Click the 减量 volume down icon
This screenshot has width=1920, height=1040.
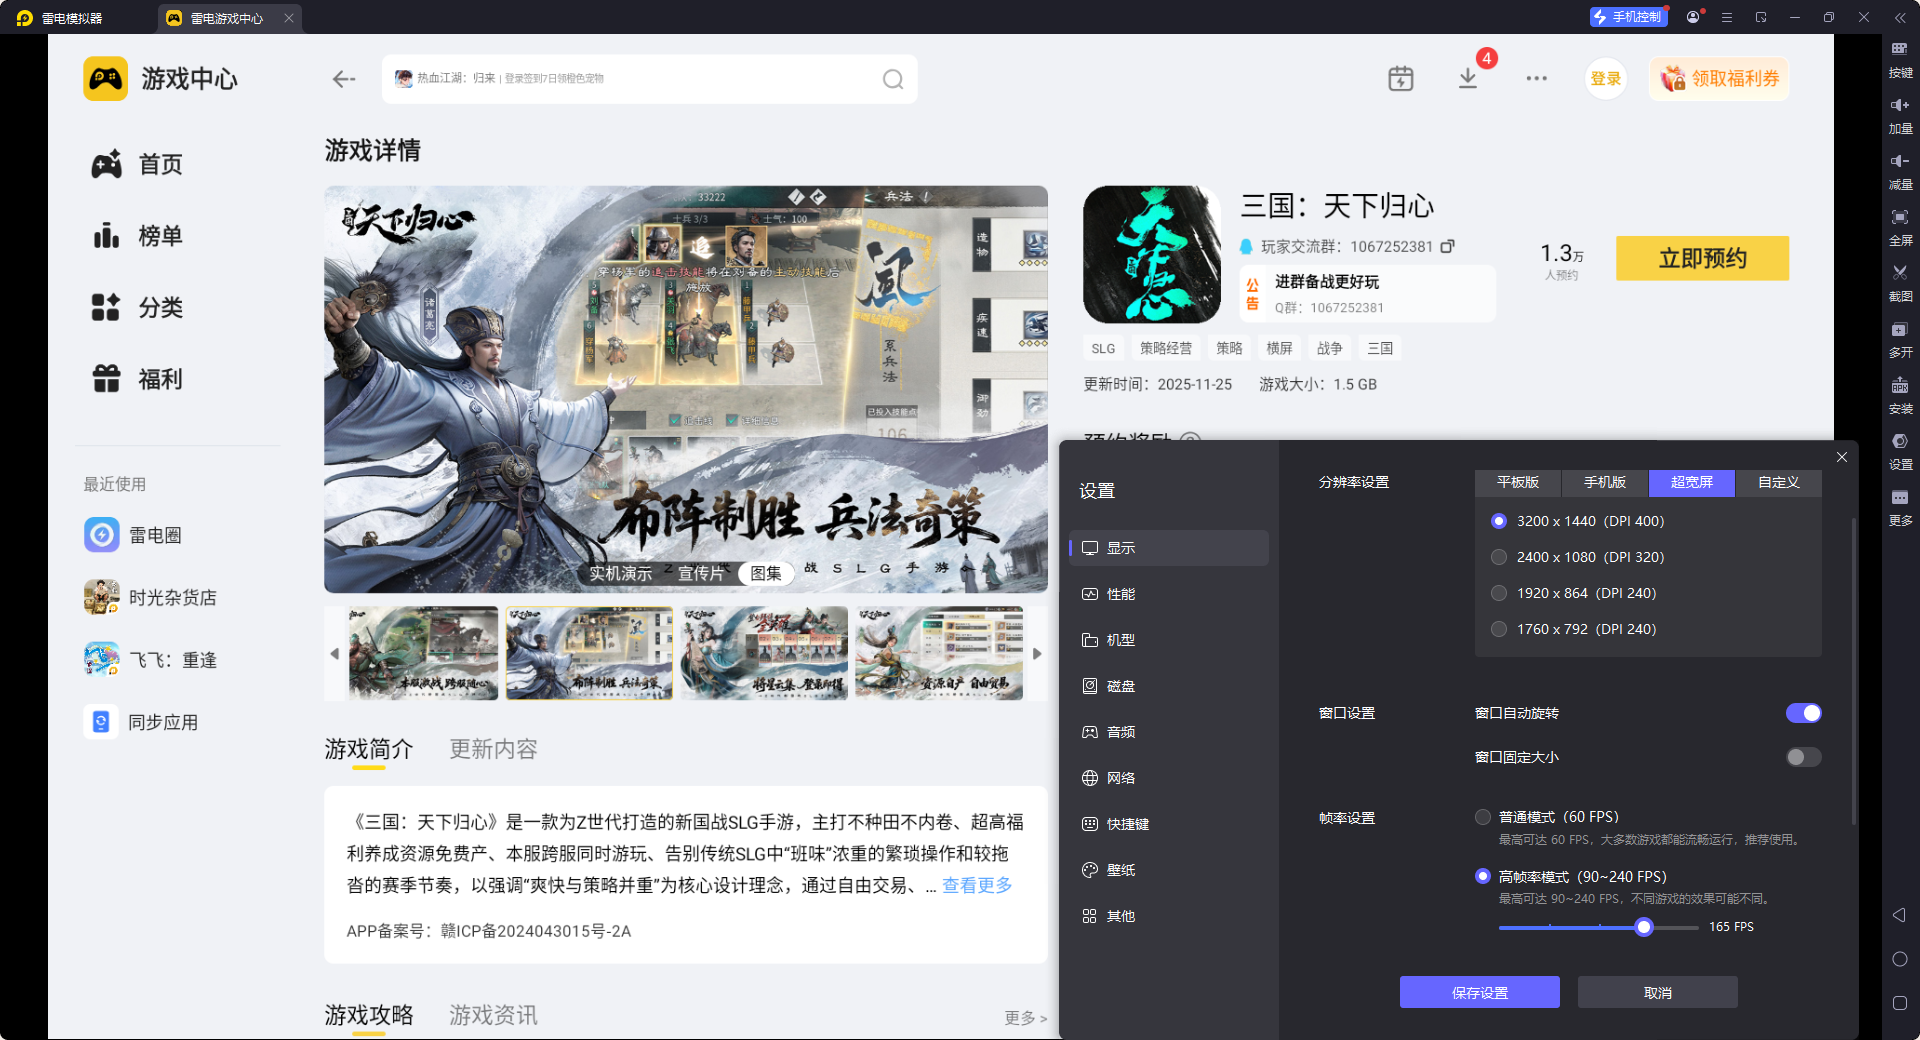[1900, 170]
